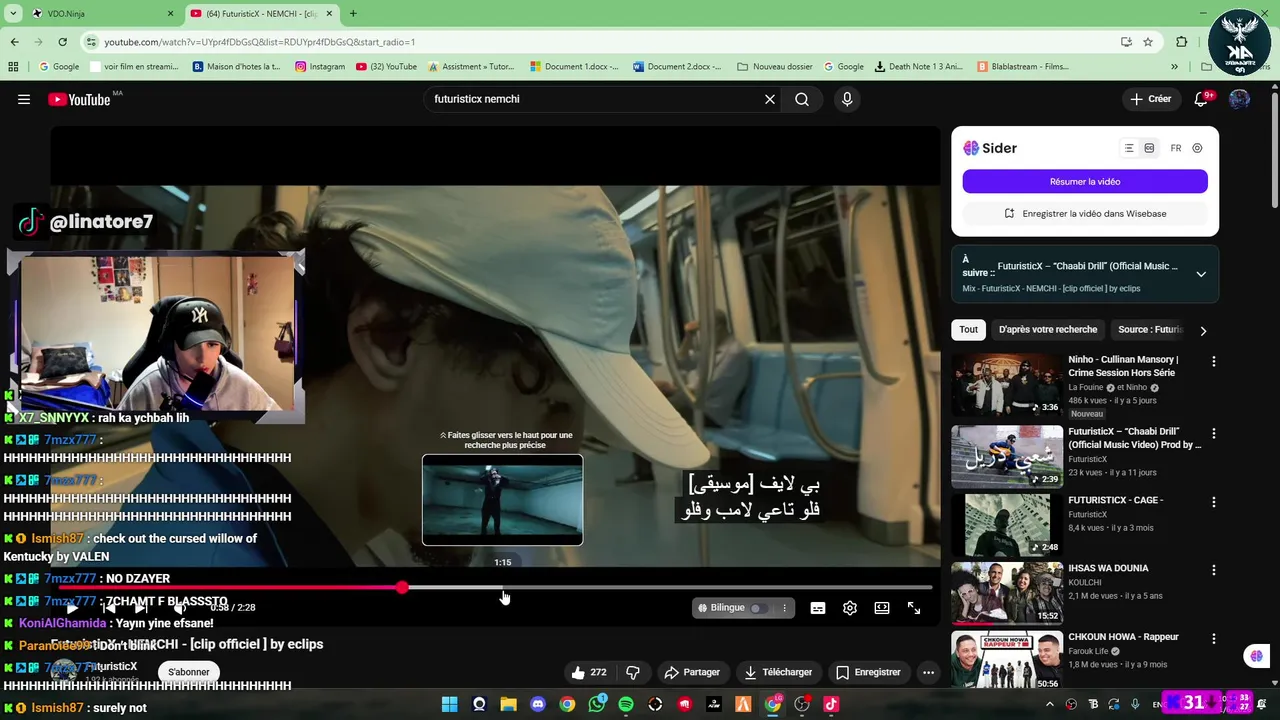Click the Partager share button
This screenshot has height=720, width=1280.
click(x=692, y=672)
